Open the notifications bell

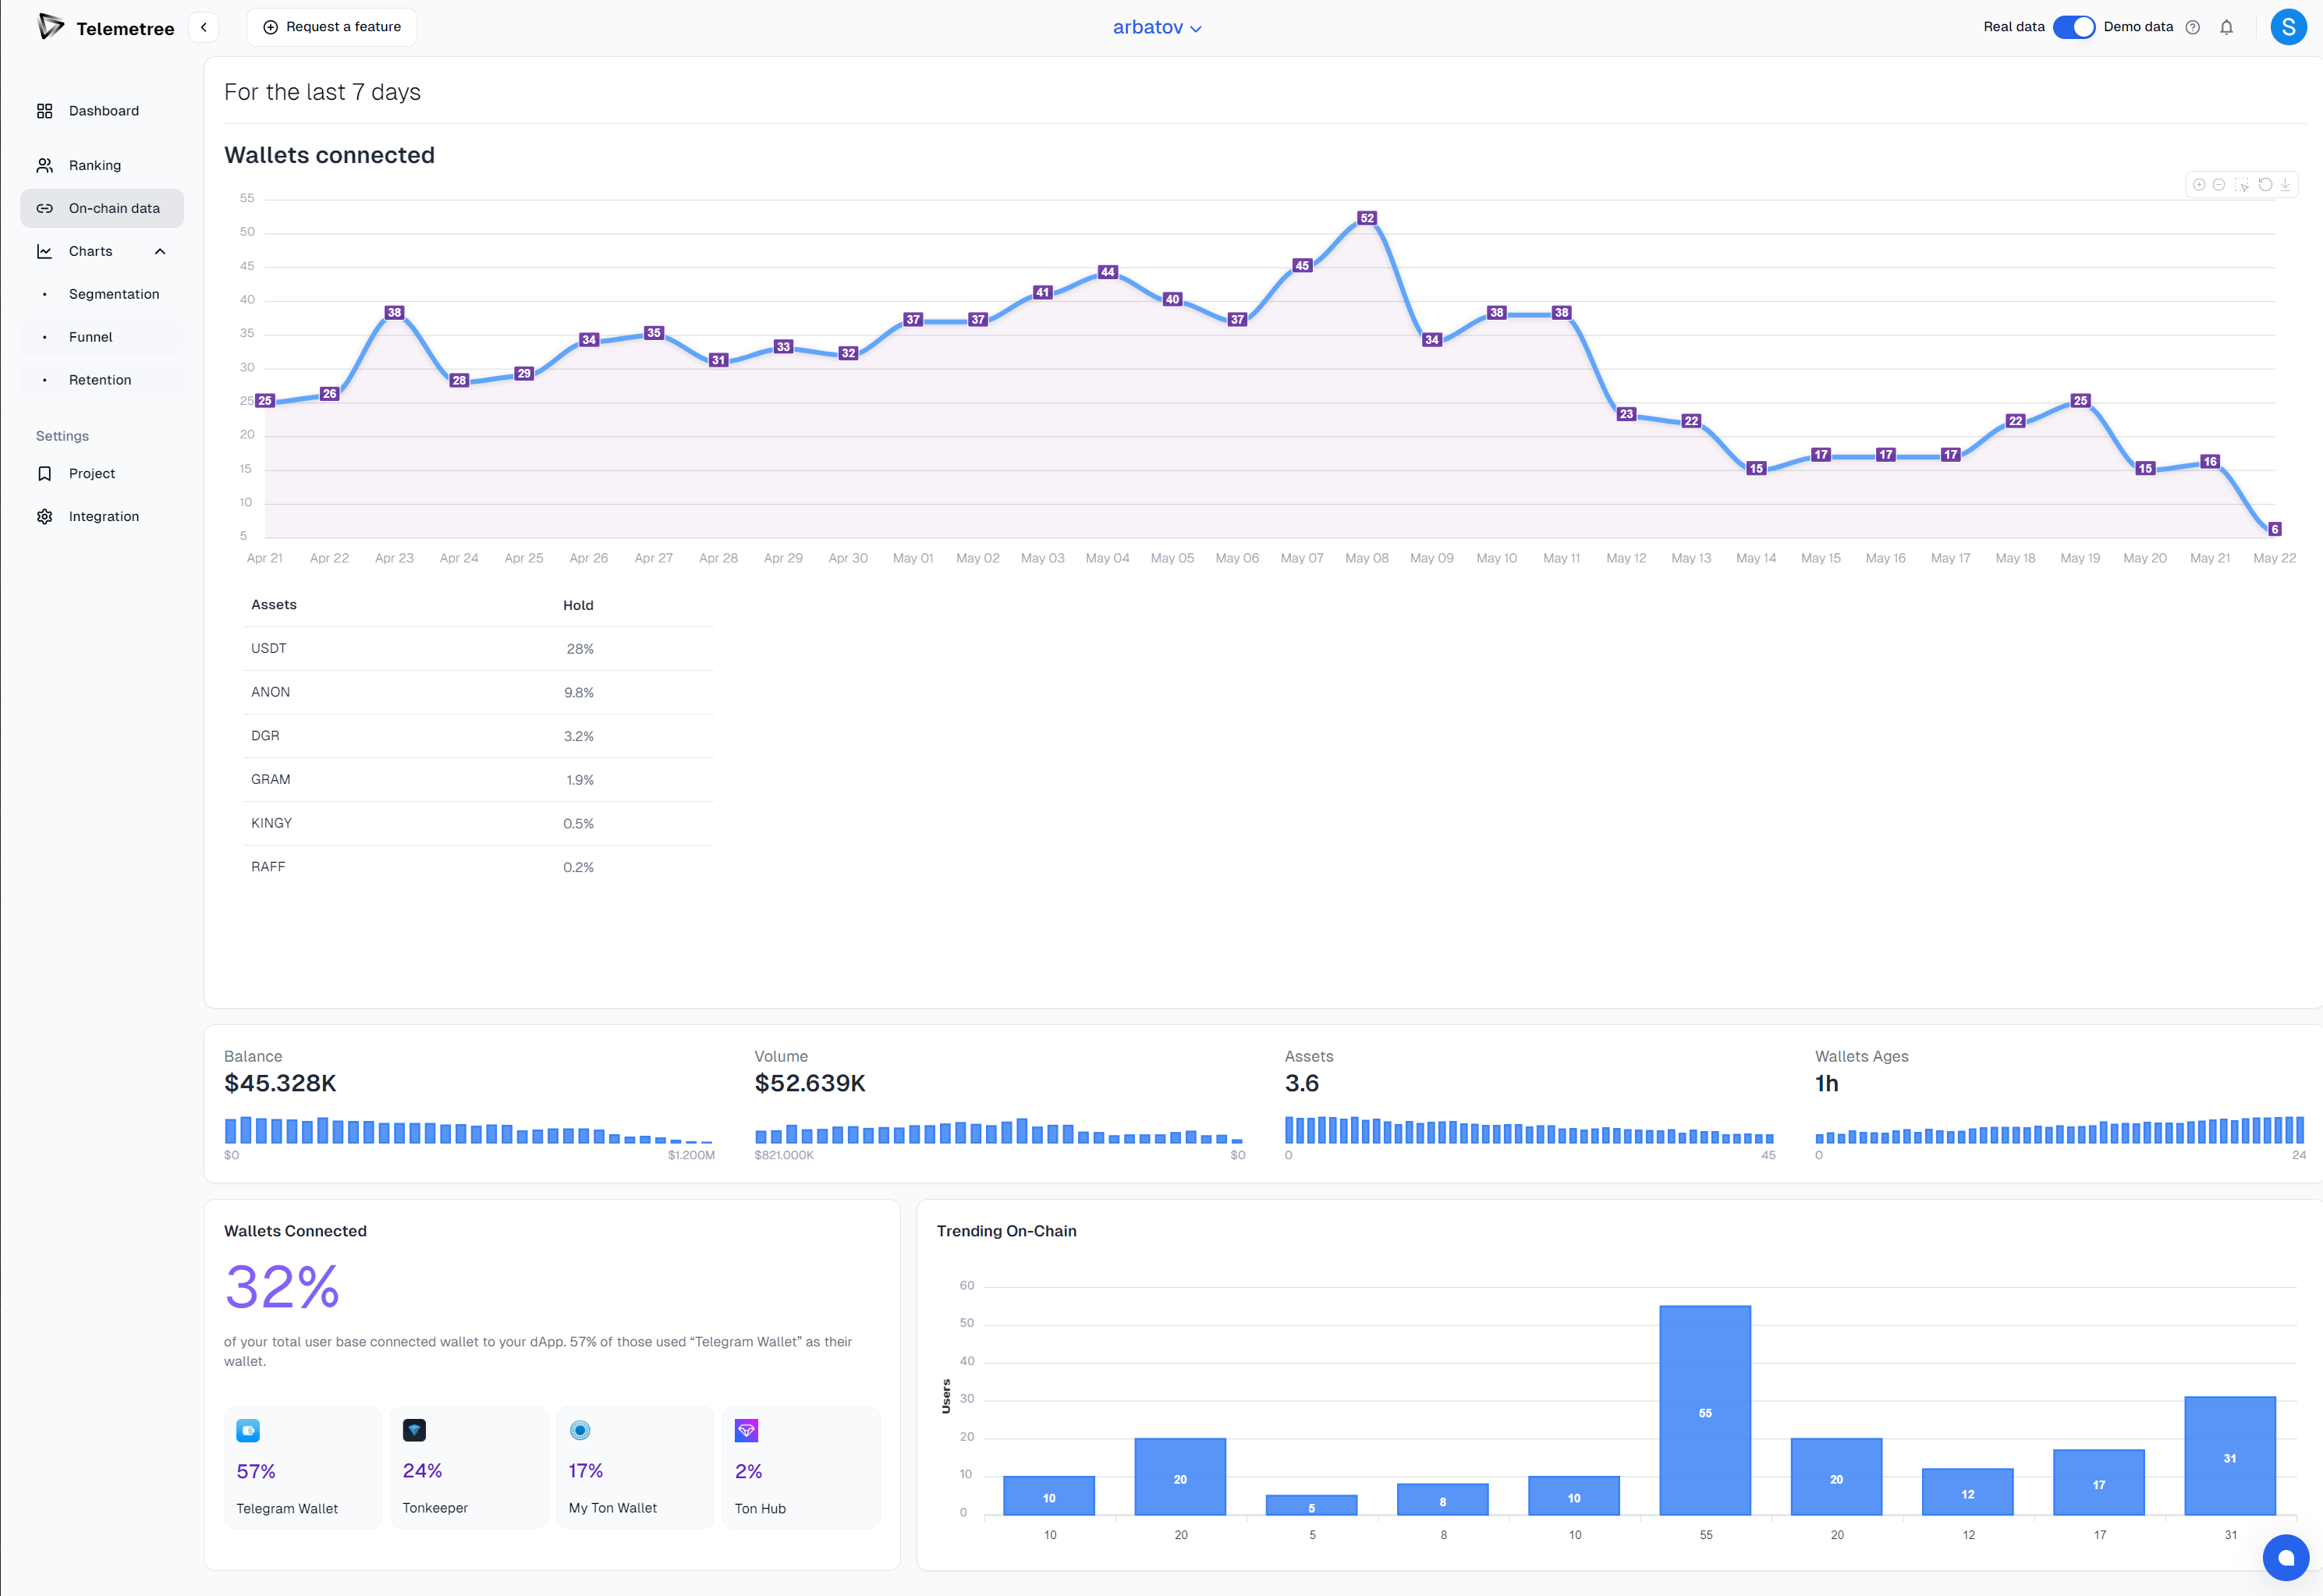point(2226,28)
